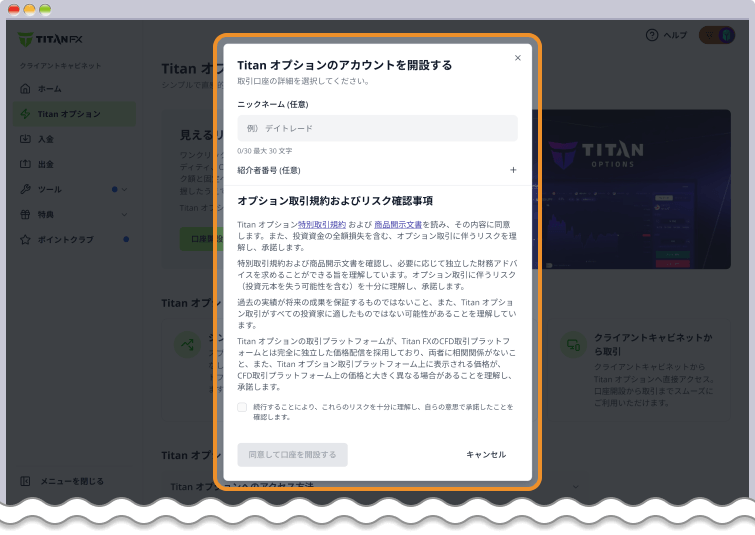Click the green chart card icon
Viewport: 755px width, 535px height.
click(x=187, y=345)
